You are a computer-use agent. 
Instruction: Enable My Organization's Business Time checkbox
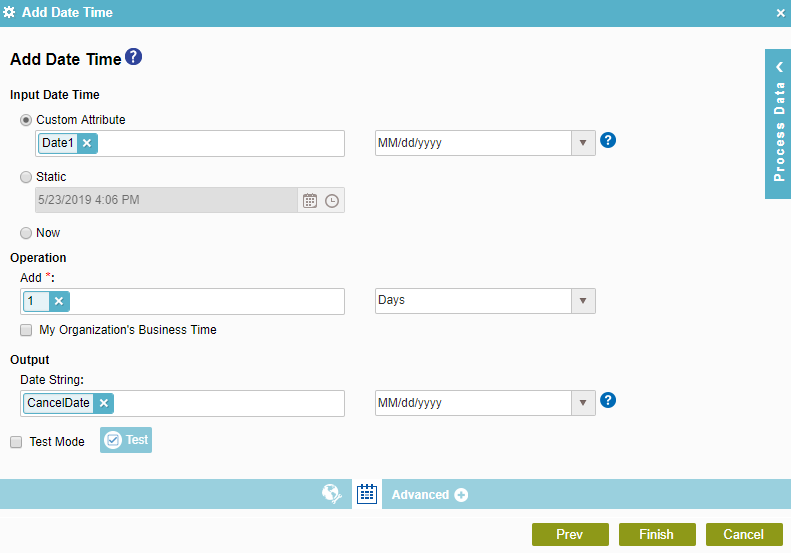(x=26, y=330)
